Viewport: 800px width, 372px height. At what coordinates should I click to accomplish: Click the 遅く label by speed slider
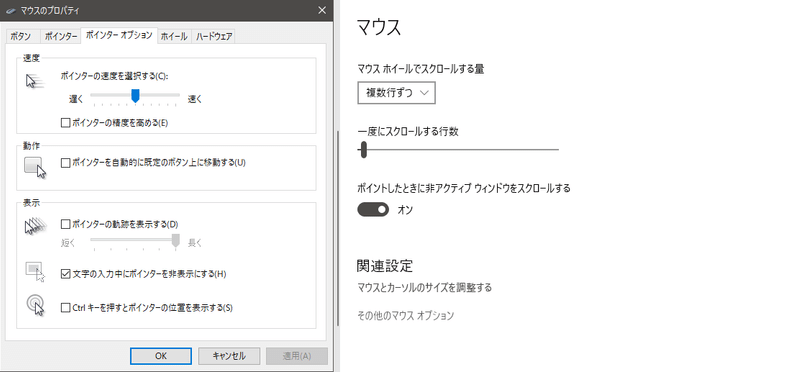point(76,100)
